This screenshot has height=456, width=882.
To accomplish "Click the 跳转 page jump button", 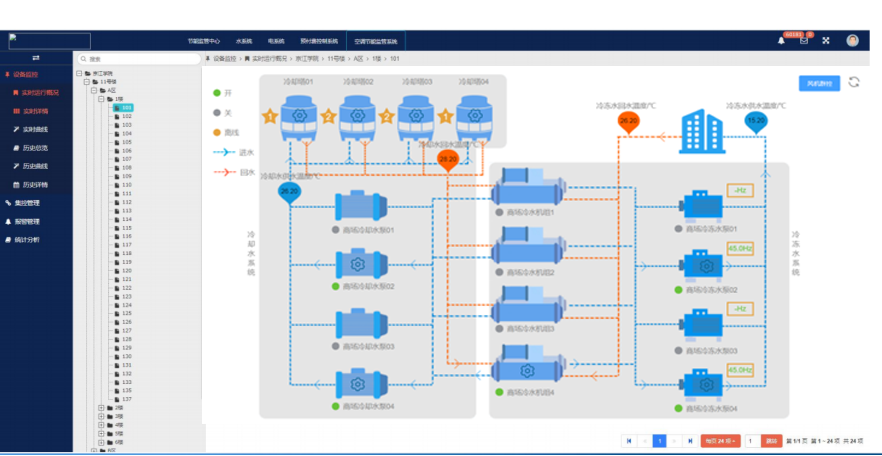I will pyautogui.click(x=771, y=441).
